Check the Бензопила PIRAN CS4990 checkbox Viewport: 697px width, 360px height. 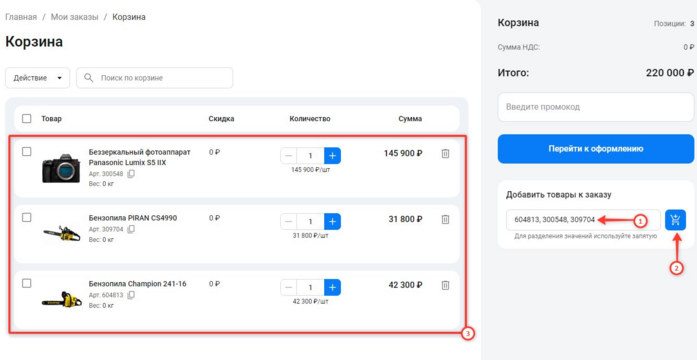(27, 217)
